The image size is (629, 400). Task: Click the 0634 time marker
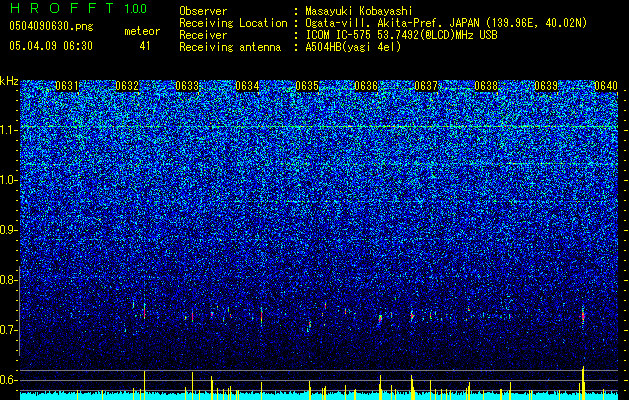click(x=247, y=86)
